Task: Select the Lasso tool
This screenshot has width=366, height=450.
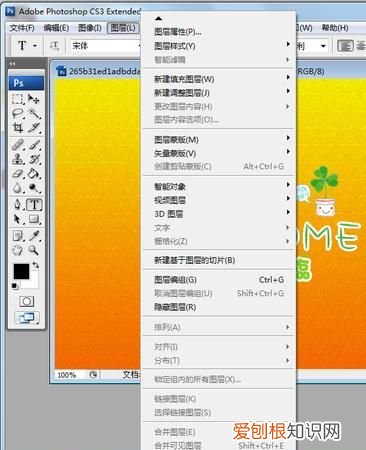Action: pos(18,113)
